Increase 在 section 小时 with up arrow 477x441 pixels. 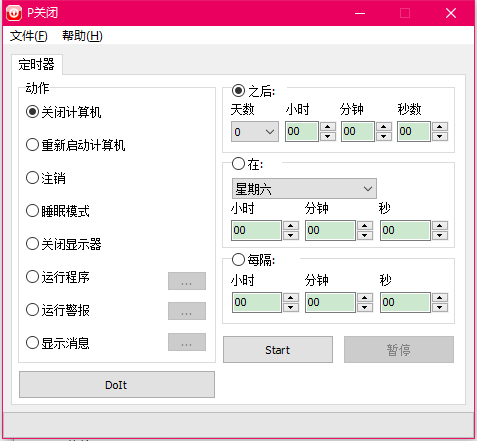[291, 226]
